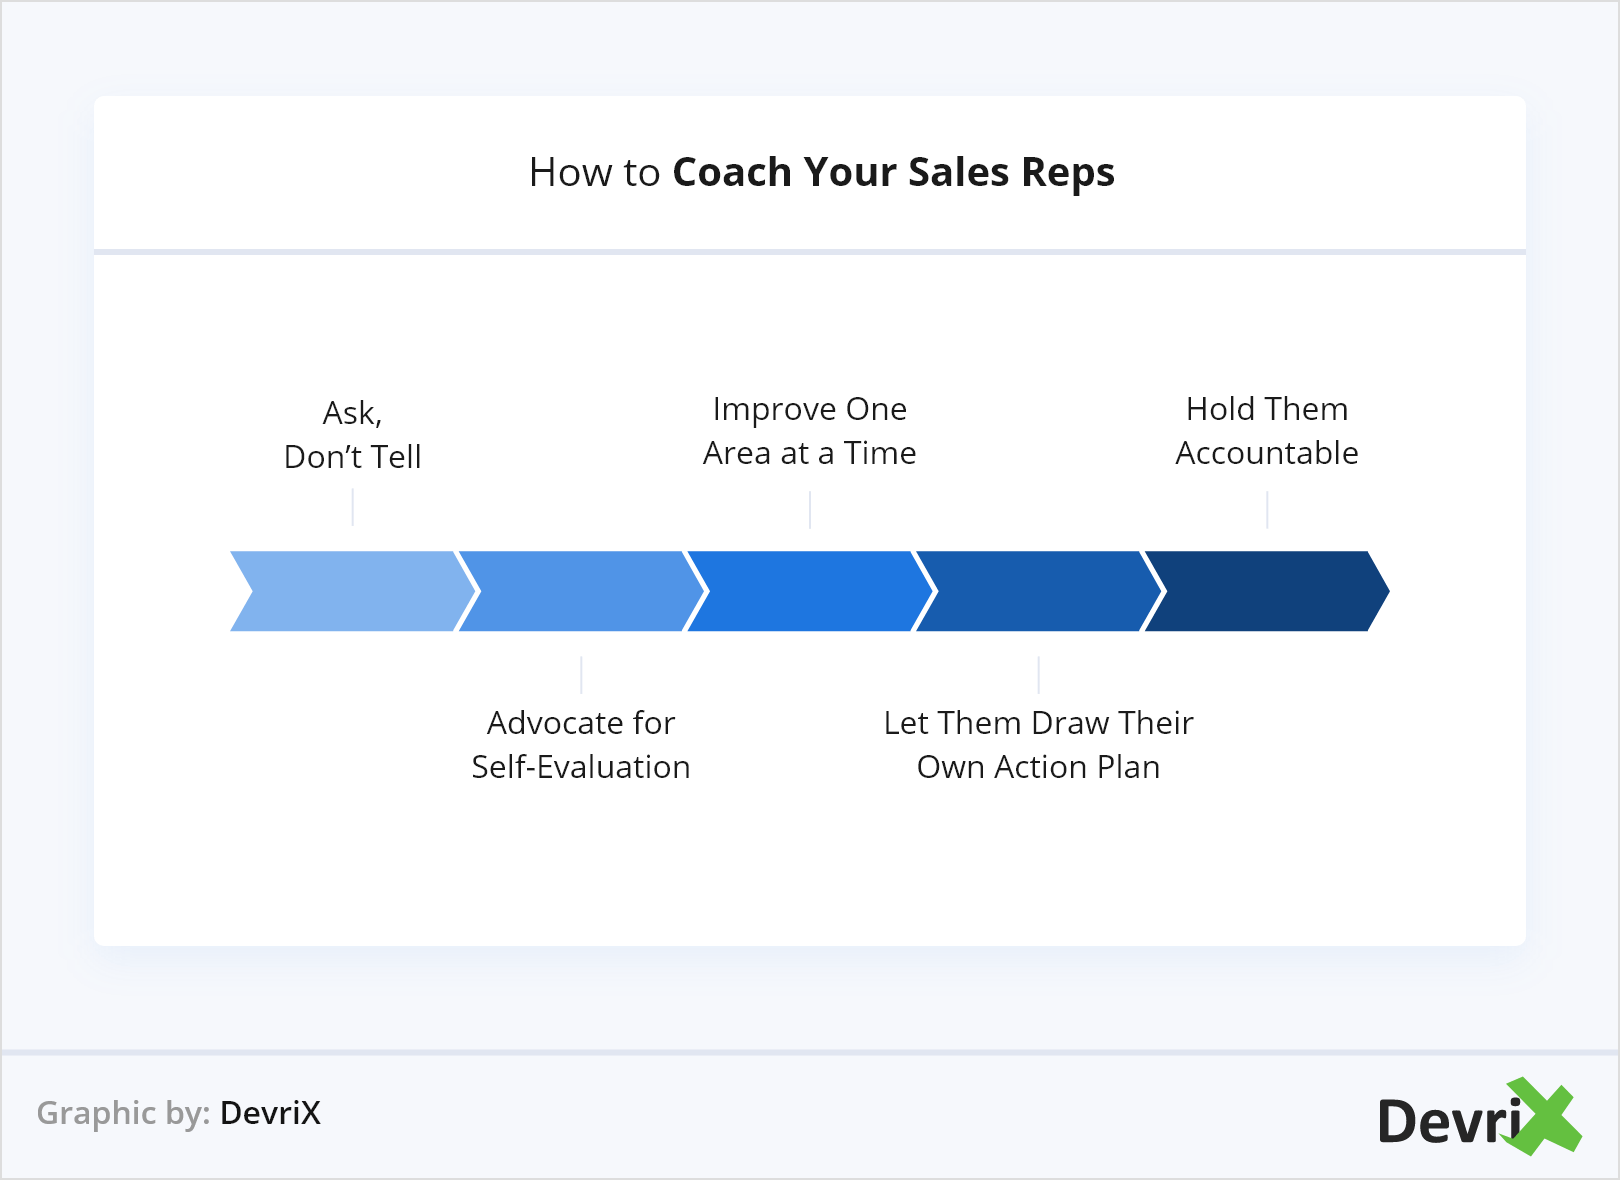Select the "Advocate for Self-Evaluation" label
Viewport: 1620px width, 1180px height.
tap(581, 745)
